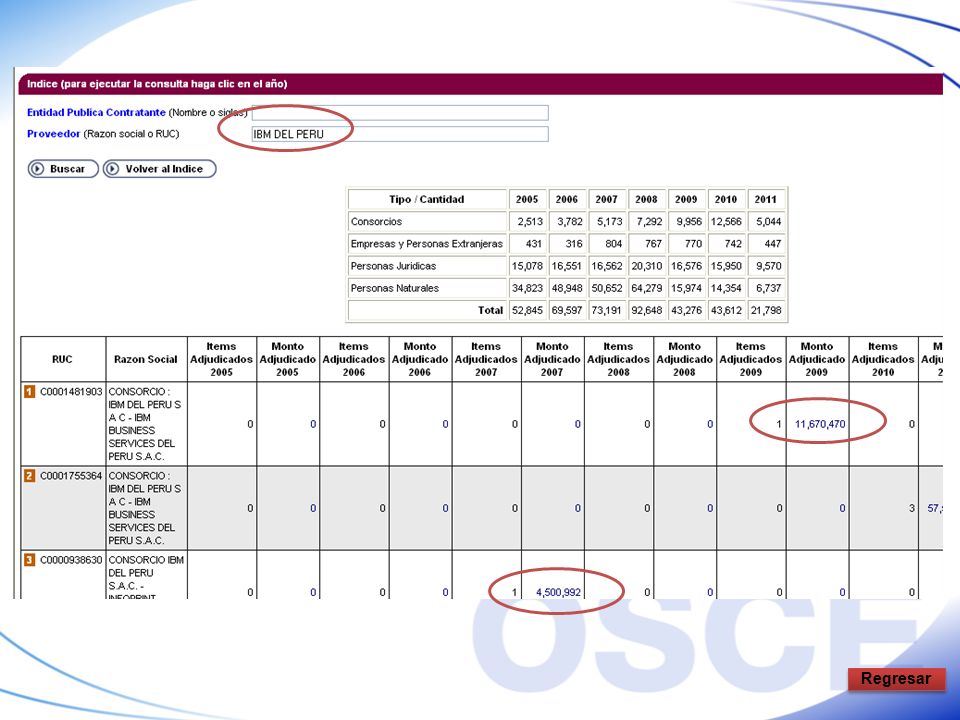Click the Empresas y Personas Extranjeras row label
The height and width of the screenshot is (720, 960).
click(x=426, y=244)
